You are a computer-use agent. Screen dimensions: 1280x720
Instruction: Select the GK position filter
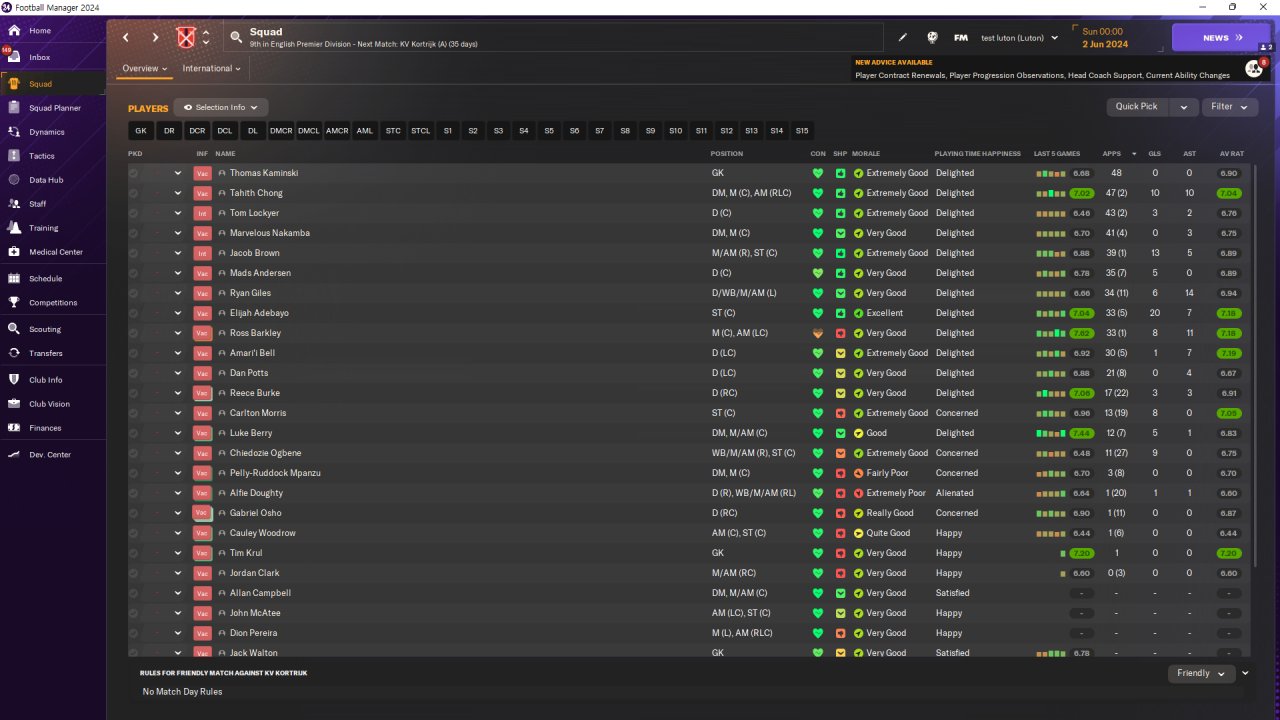[141, 131]
